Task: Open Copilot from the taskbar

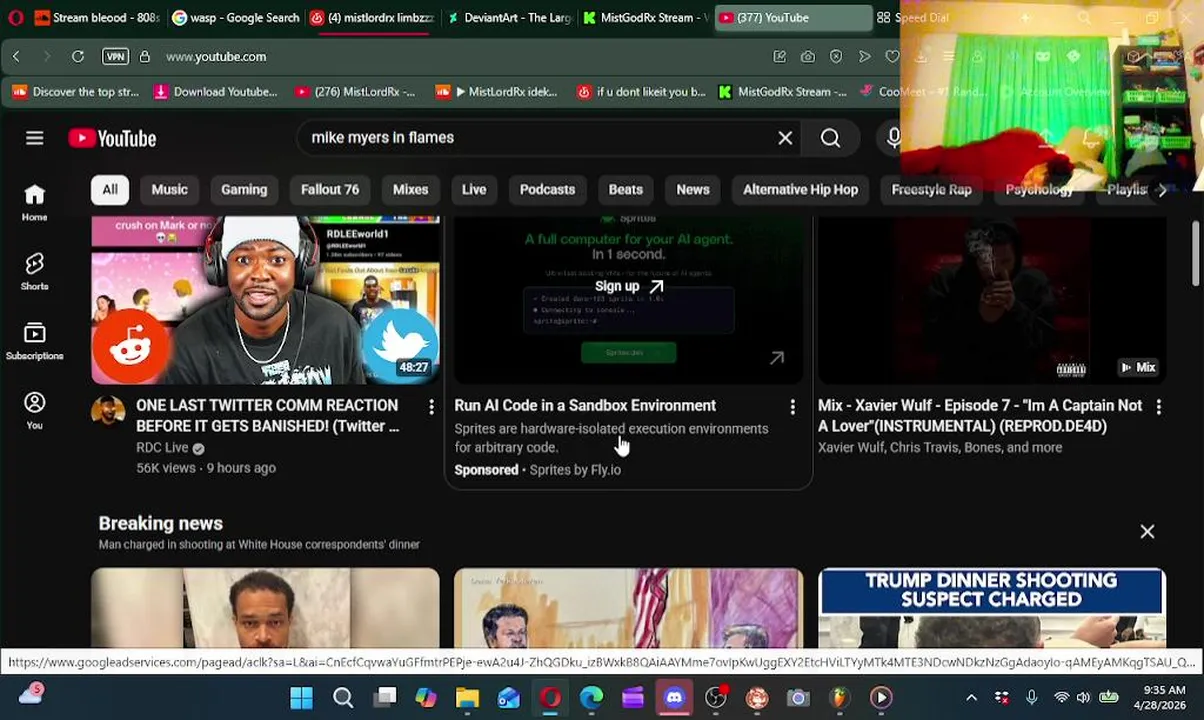Action: tap(426, 698)
